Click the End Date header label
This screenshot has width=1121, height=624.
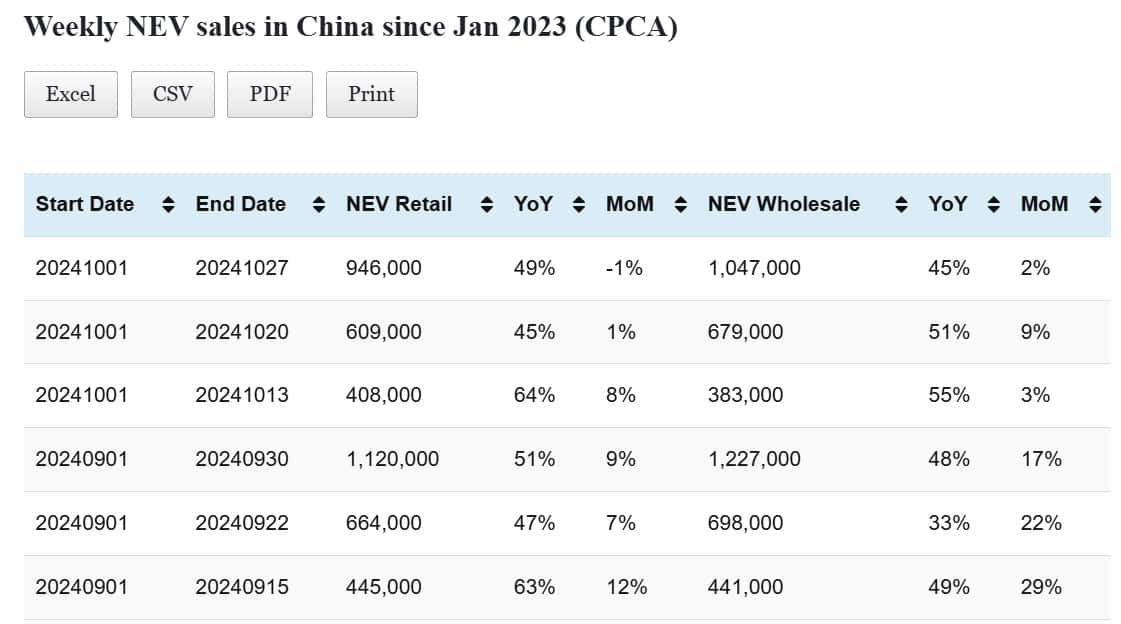pyautogui.click(x=241, y=204)
